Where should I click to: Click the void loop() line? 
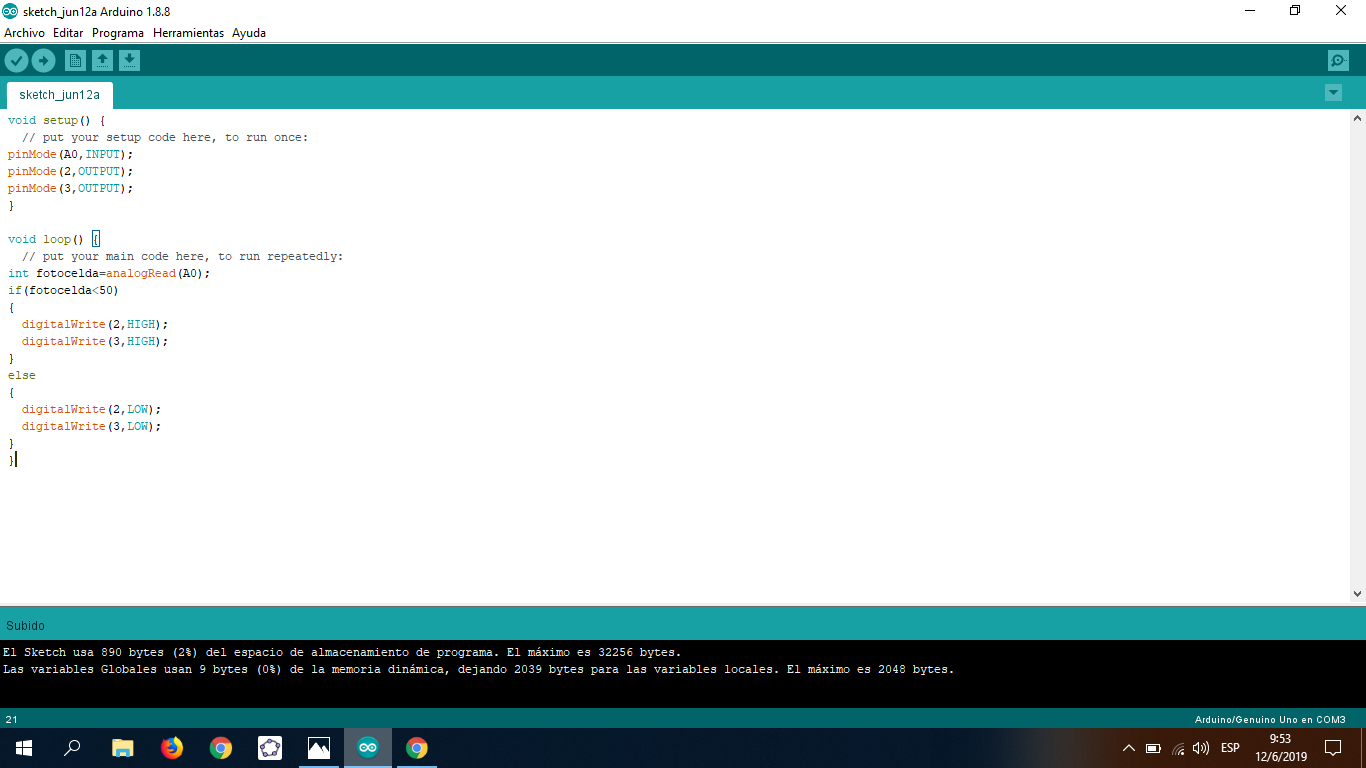tap(54, 239)
